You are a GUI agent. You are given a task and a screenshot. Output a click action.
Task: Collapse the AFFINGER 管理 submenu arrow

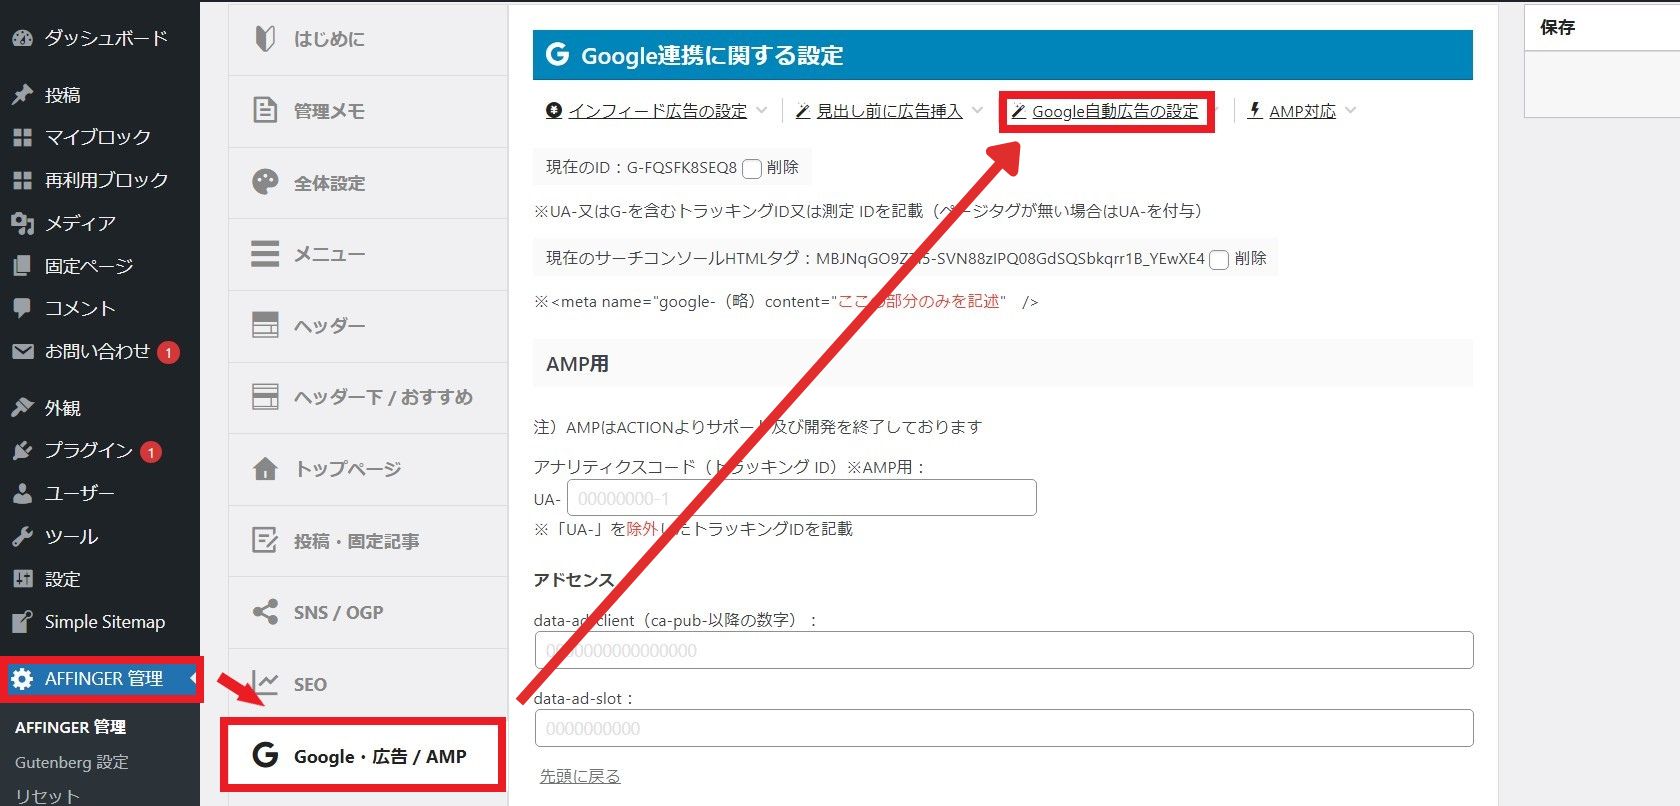[192, 679]
